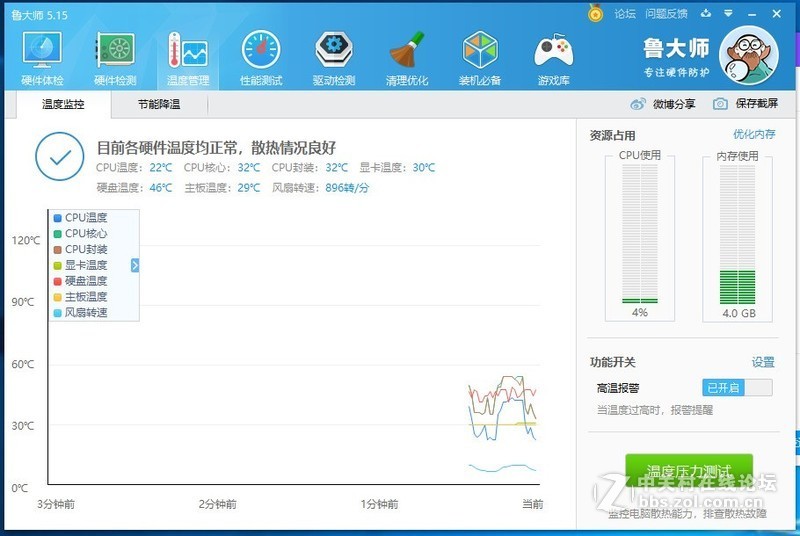The height and width of the screenshot is (536, 800).
Task: Click the 优化内存 link
Action: (754, 134)
